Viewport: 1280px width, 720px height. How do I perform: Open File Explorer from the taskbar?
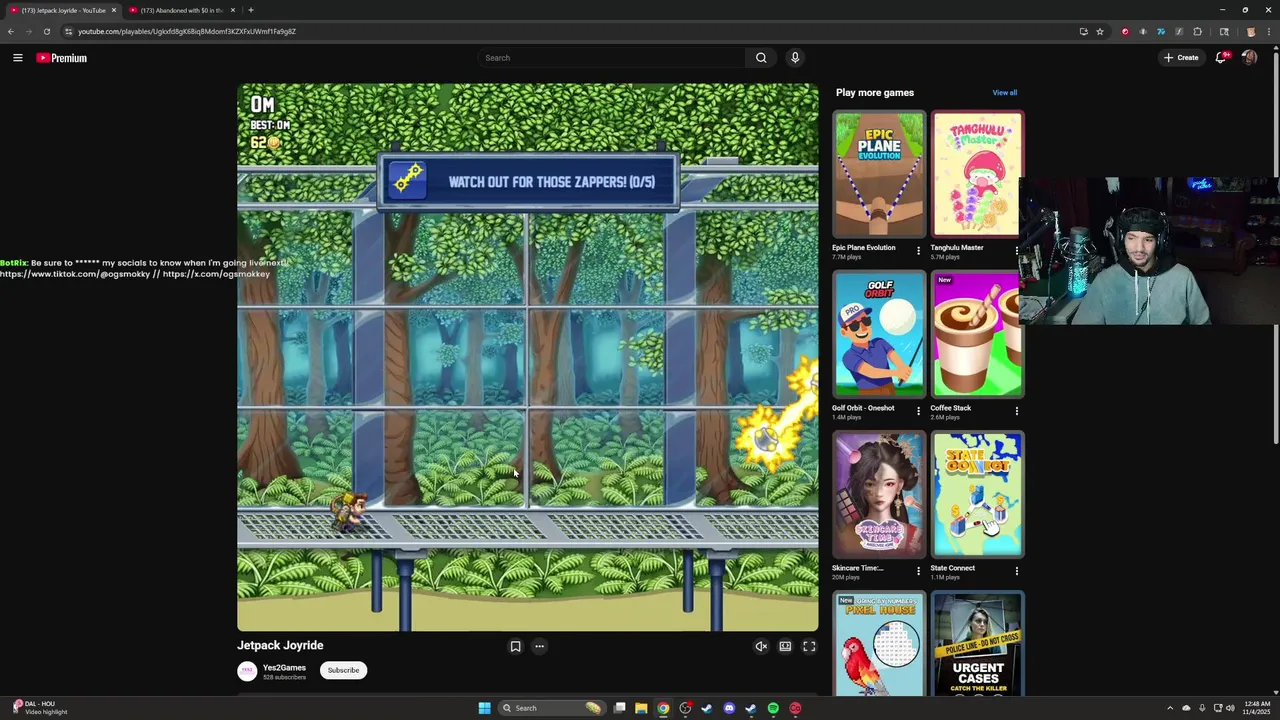(641, 708)
